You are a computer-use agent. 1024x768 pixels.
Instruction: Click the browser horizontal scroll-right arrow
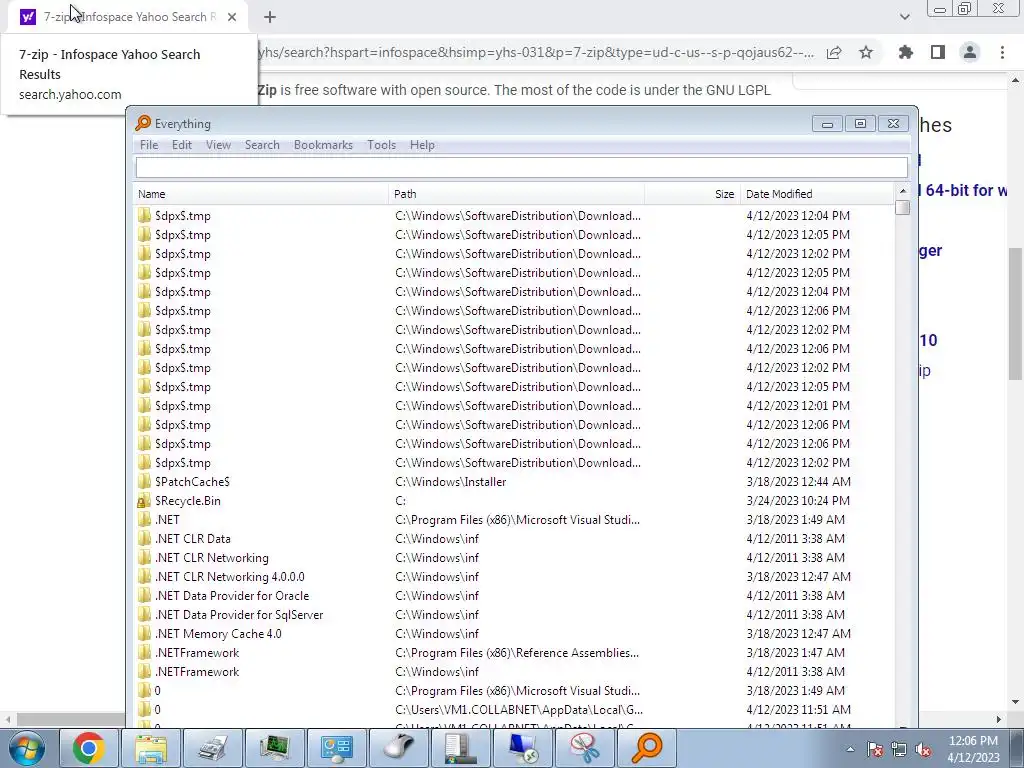(x=998, y=719)
